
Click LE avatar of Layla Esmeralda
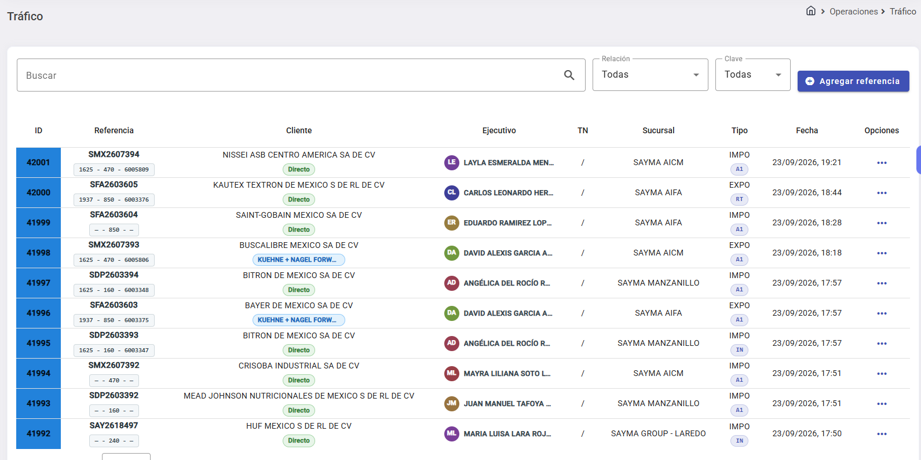pos(451,163)
